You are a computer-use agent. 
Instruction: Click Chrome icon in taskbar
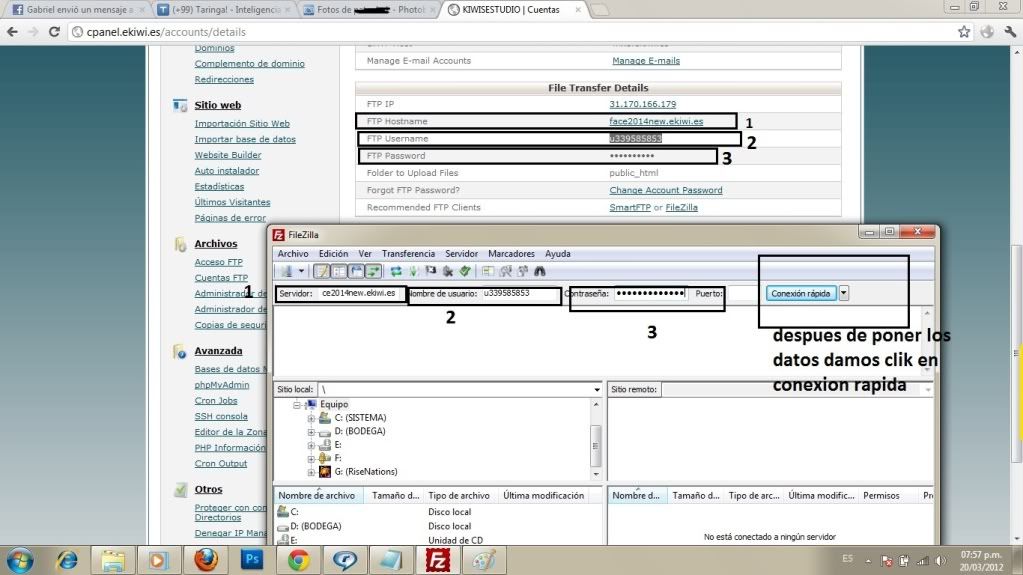pos(299,560)
